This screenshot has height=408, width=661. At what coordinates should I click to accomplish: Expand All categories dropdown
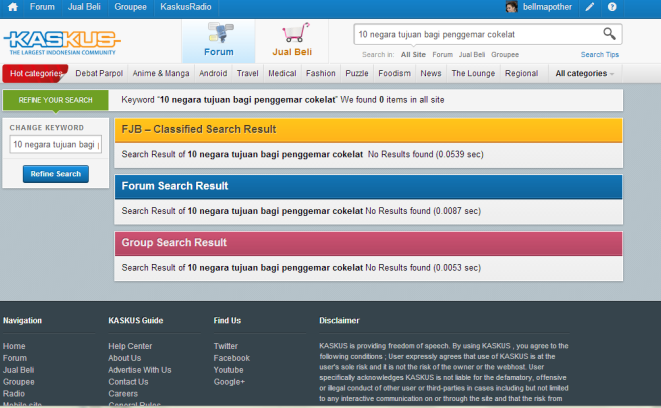(584, 73)
